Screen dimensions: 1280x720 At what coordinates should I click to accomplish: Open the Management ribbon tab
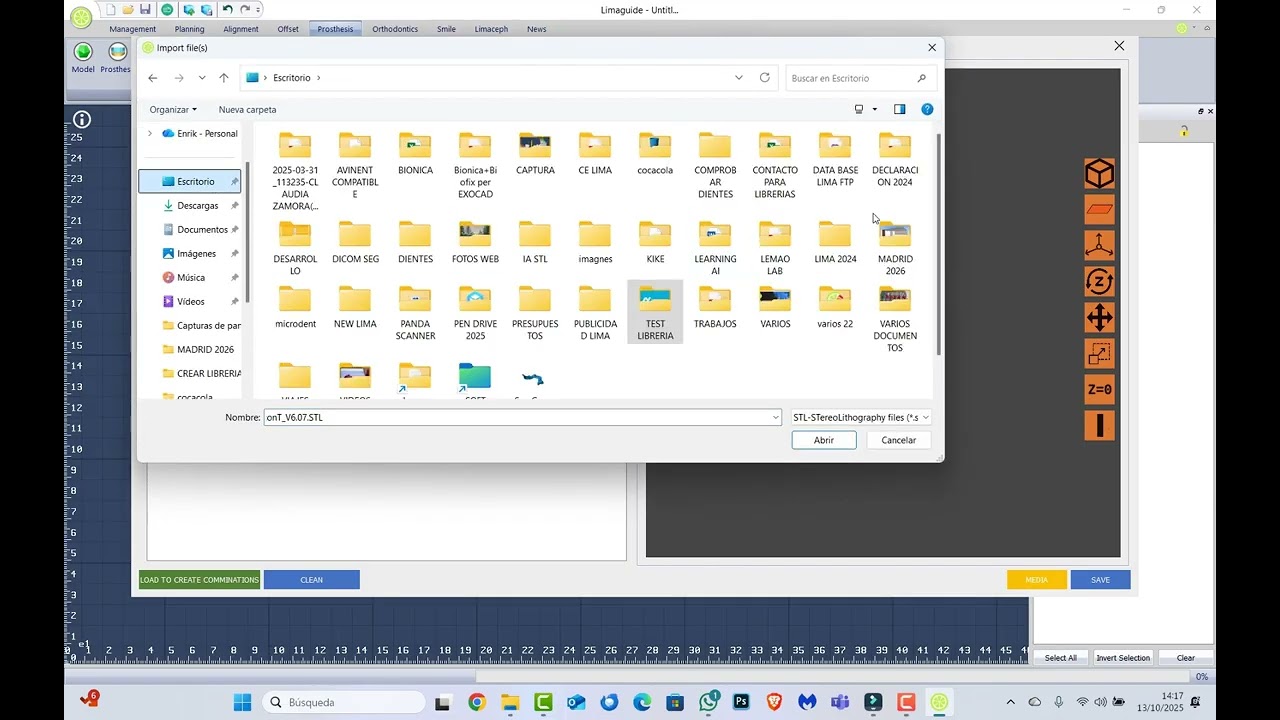click(x=133, y=29)
